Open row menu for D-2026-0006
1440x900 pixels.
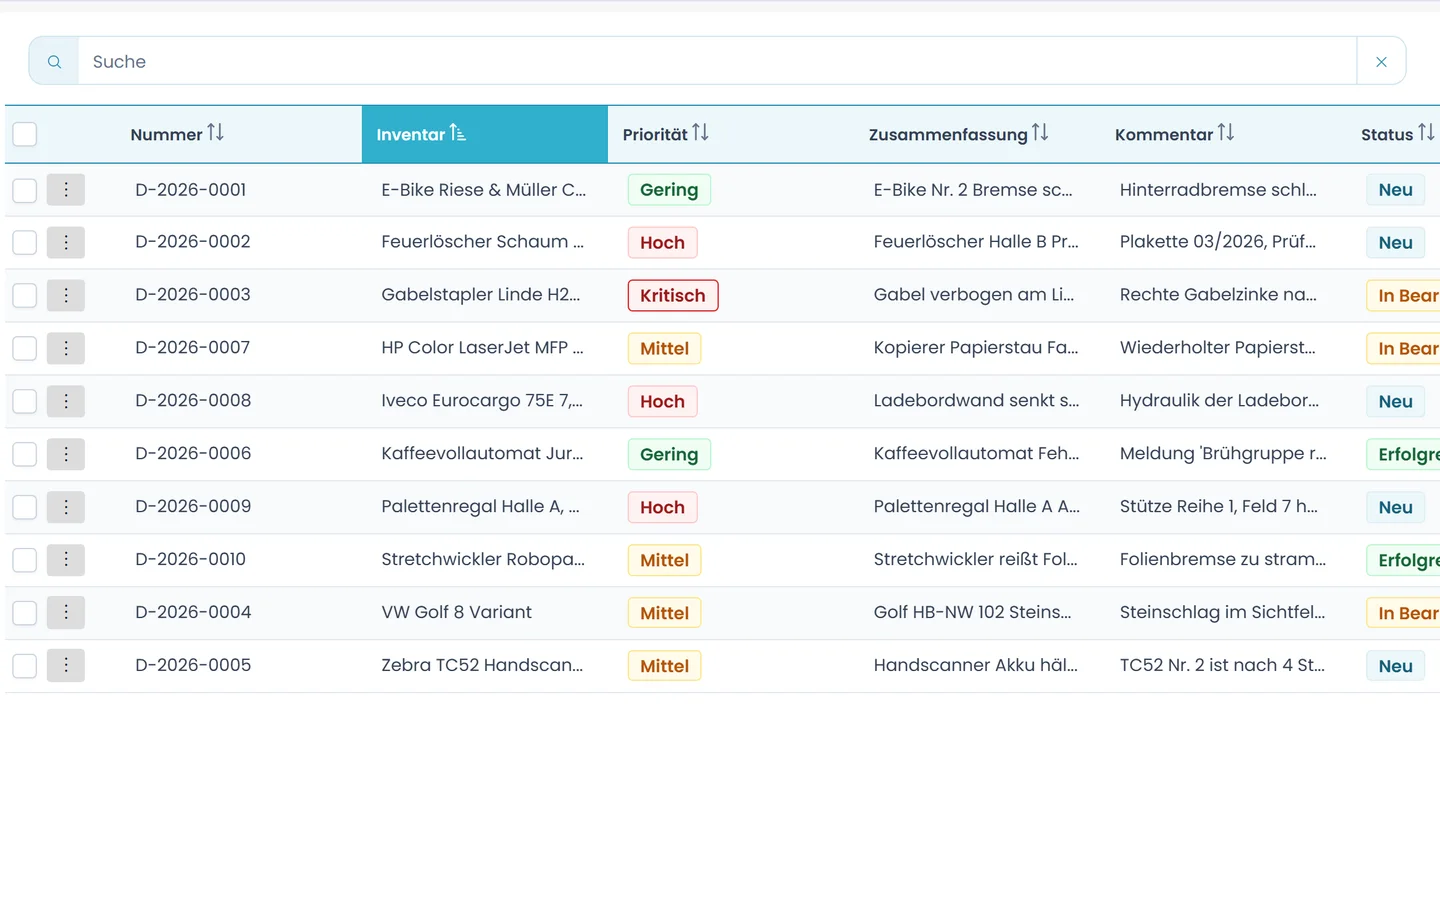click(66, 454)
